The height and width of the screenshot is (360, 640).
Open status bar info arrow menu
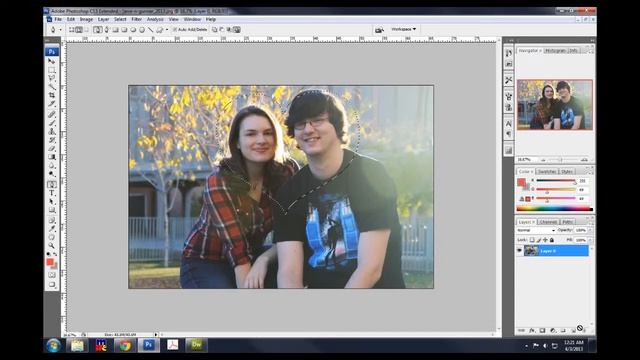pos(156,335)
